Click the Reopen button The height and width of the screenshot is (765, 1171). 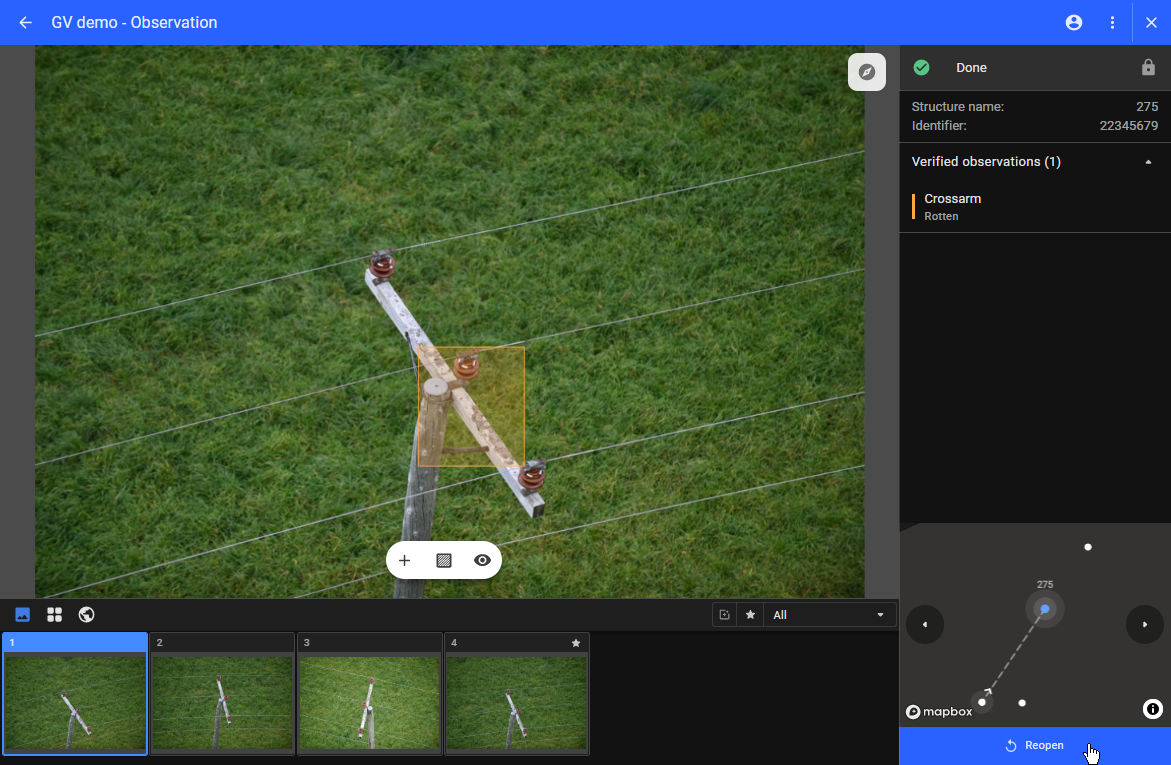[x=1034, y=745]
